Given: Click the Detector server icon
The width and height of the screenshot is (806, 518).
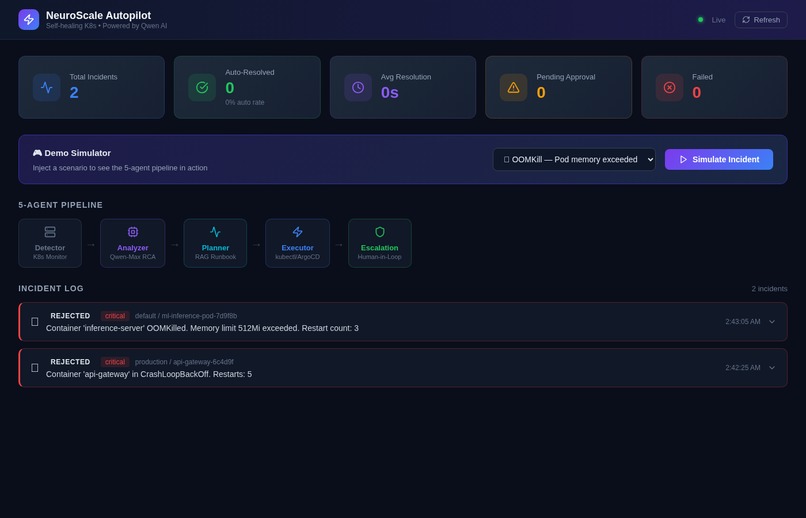Looking at the screenshot, I should (x=50, y=232).
